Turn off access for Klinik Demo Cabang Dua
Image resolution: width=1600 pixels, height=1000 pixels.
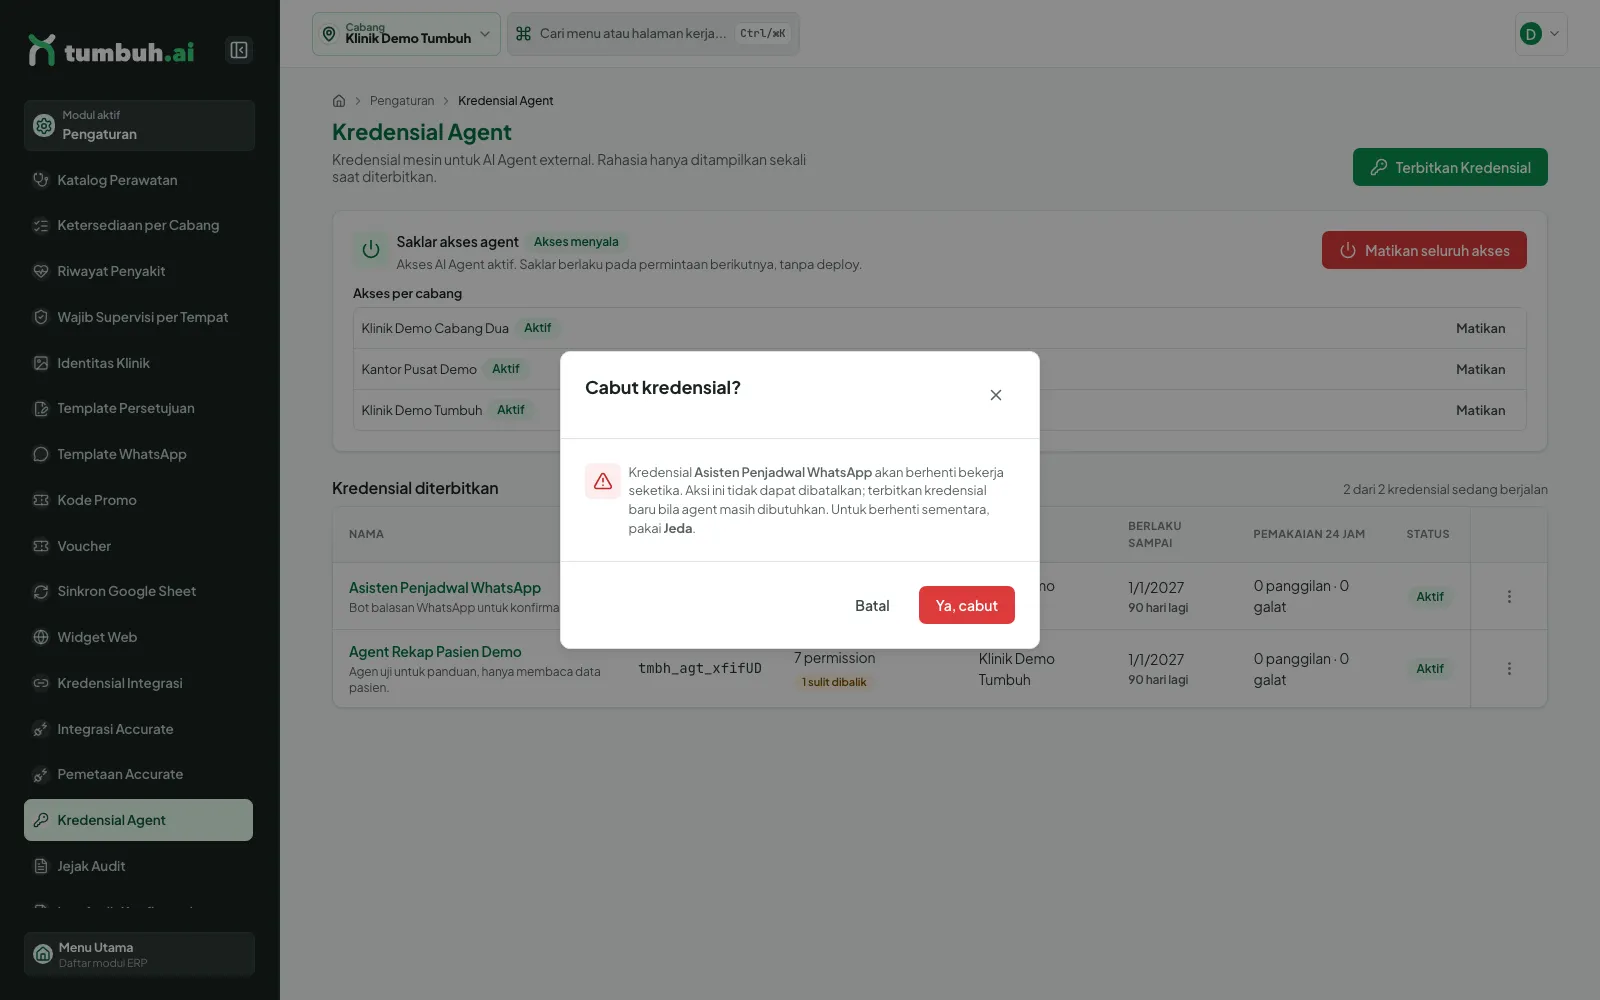(x=1480, y=328)
